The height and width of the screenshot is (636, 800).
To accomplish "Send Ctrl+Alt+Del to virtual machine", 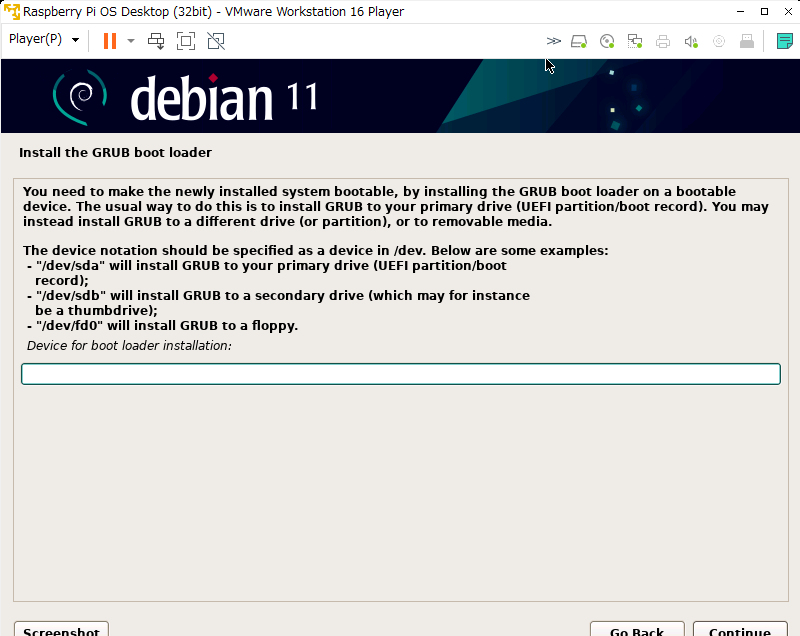I will (x=156, y=41).
